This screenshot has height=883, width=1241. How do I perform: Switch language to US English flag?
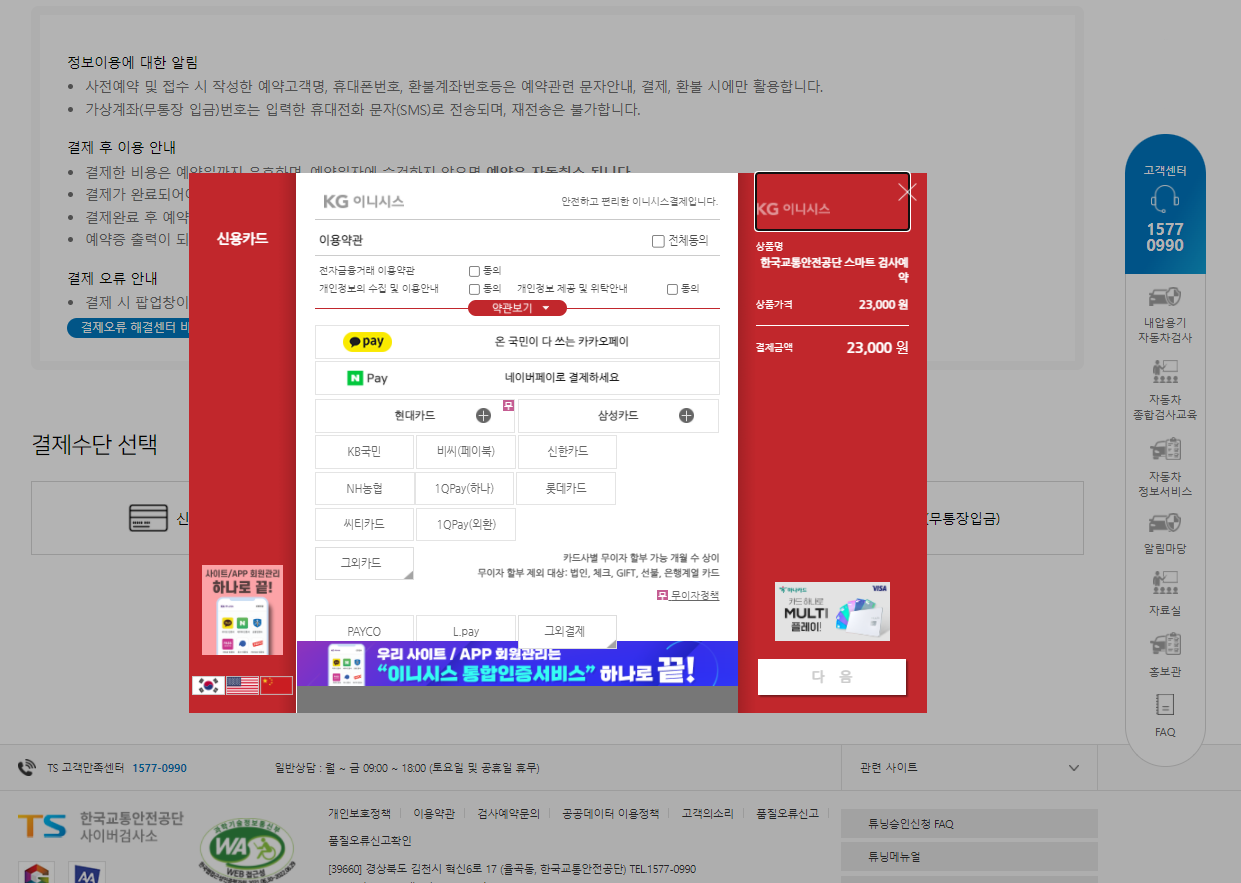[242, 685]
